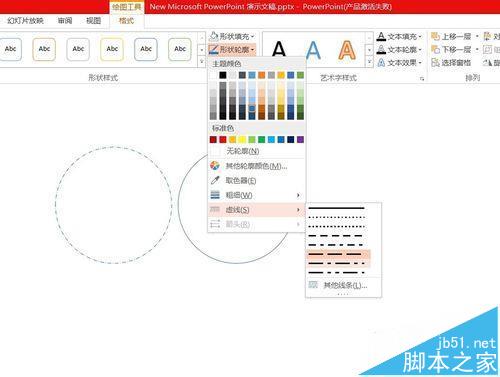Image resolution: width=500 pixels, height=377 pixels.
Task: Pick gold from the theme colors row
Action: tap(281, 75)
